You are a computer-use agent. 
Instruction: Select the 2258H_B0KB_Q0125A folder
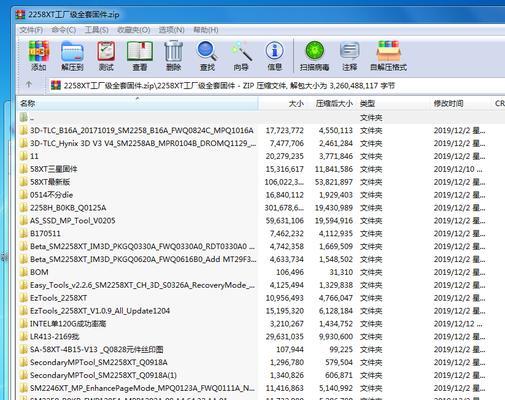click(x=68, y=208)
